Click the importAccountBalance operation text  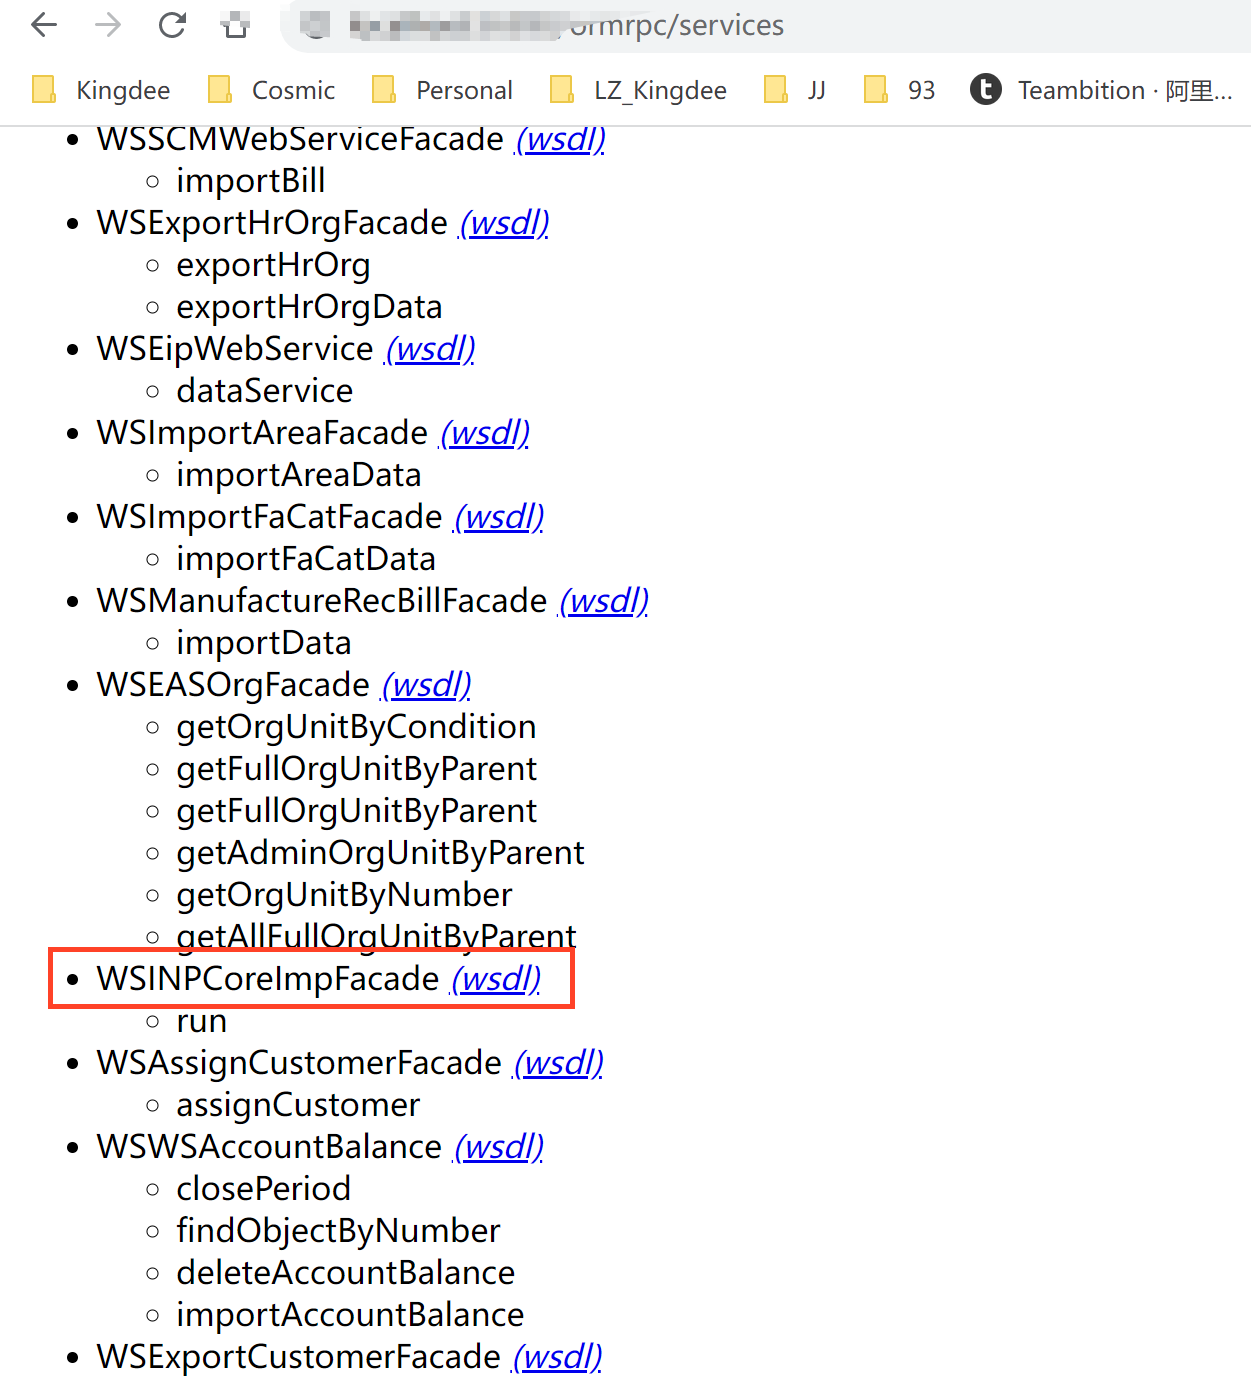(351, 1315)
